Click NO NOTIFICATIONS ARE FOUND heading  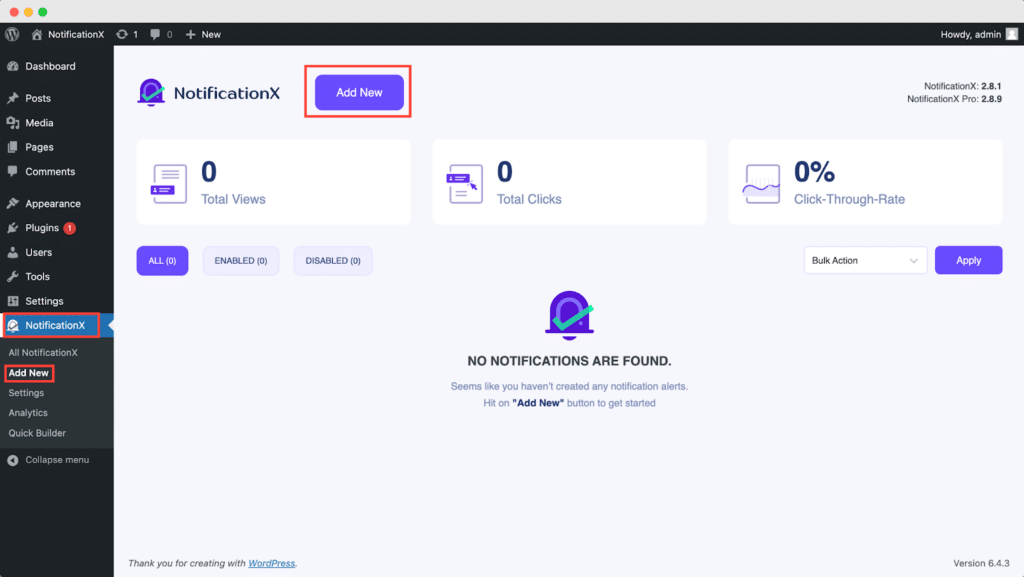pyautogui.click(x=569, y=361)
